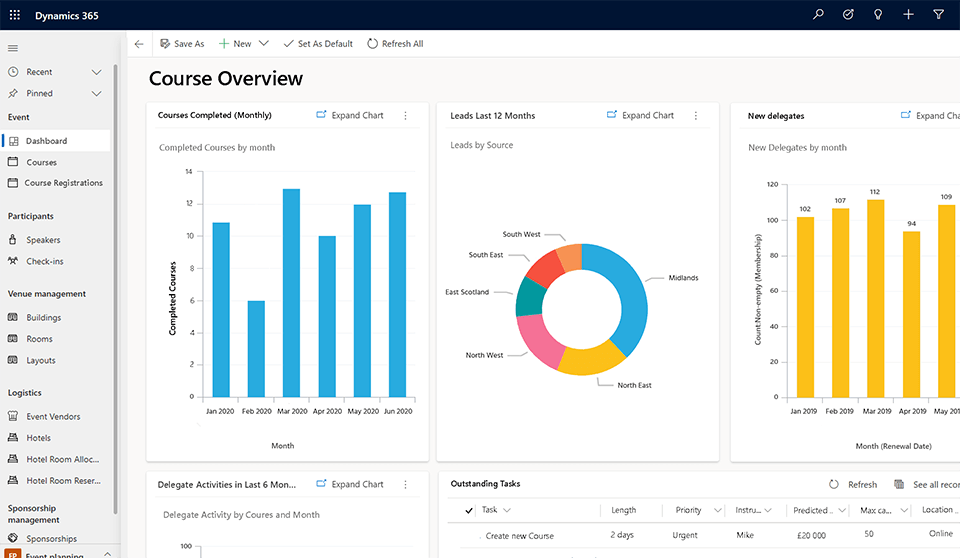
Task: Toggle the select-all checkmark in Outstanding Tasks
Action: click(469, 510)
